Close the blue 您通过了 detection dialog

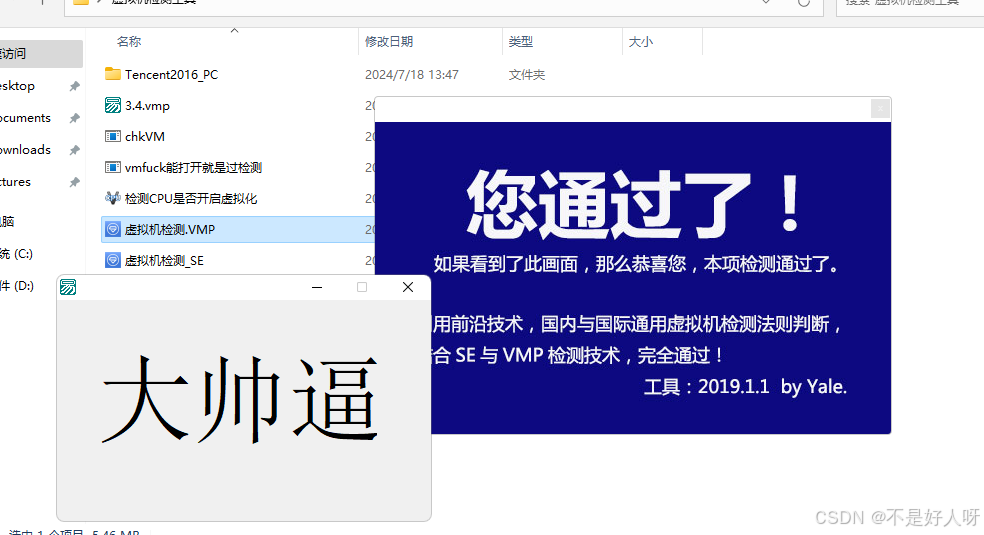pyautogui.click(x=880, y=109)
